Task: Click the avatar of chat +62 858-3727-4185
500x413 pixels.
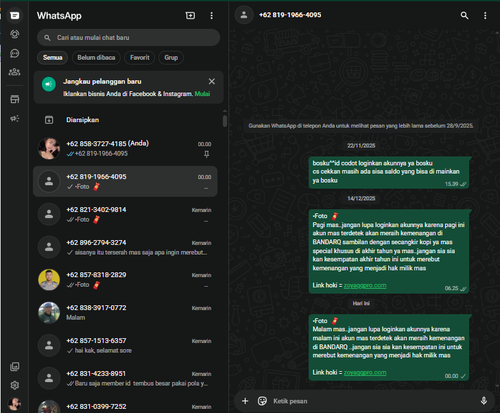Action: pos(49,149)
